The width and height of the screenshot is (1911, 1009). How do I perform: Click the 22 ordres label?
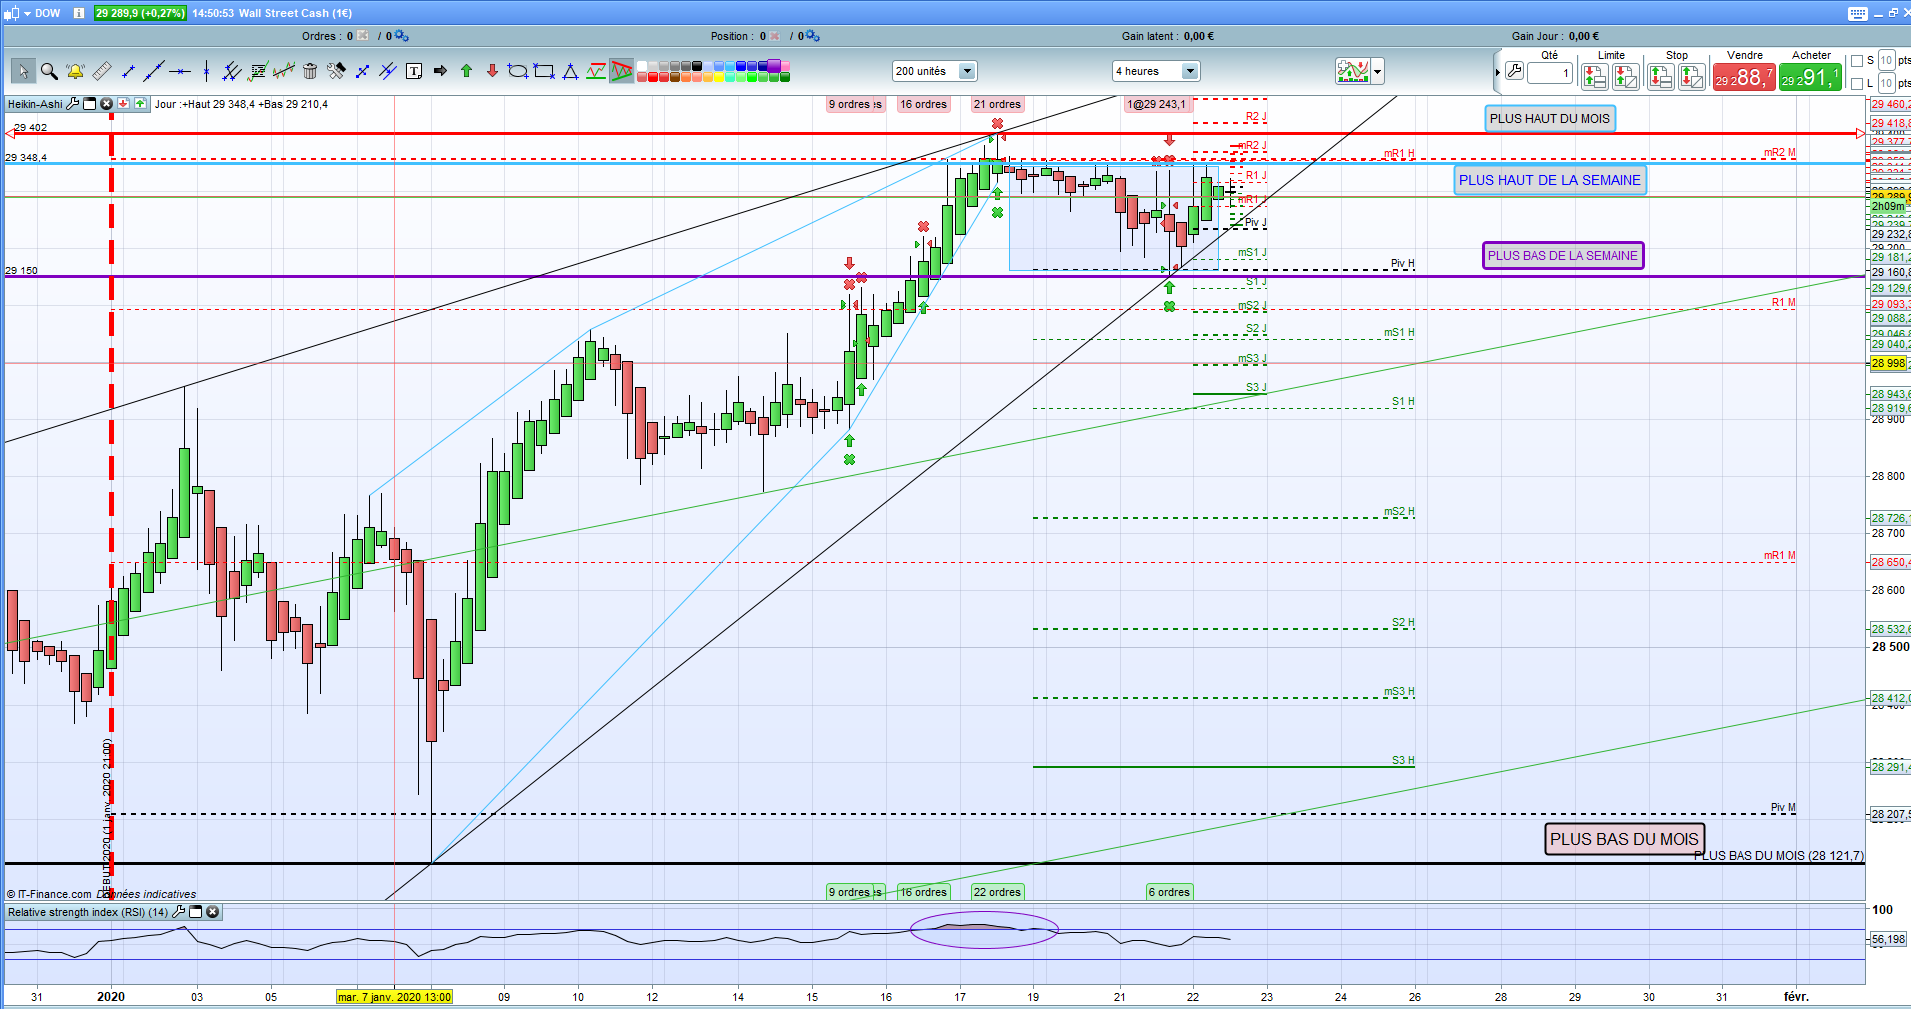point(997,892)
